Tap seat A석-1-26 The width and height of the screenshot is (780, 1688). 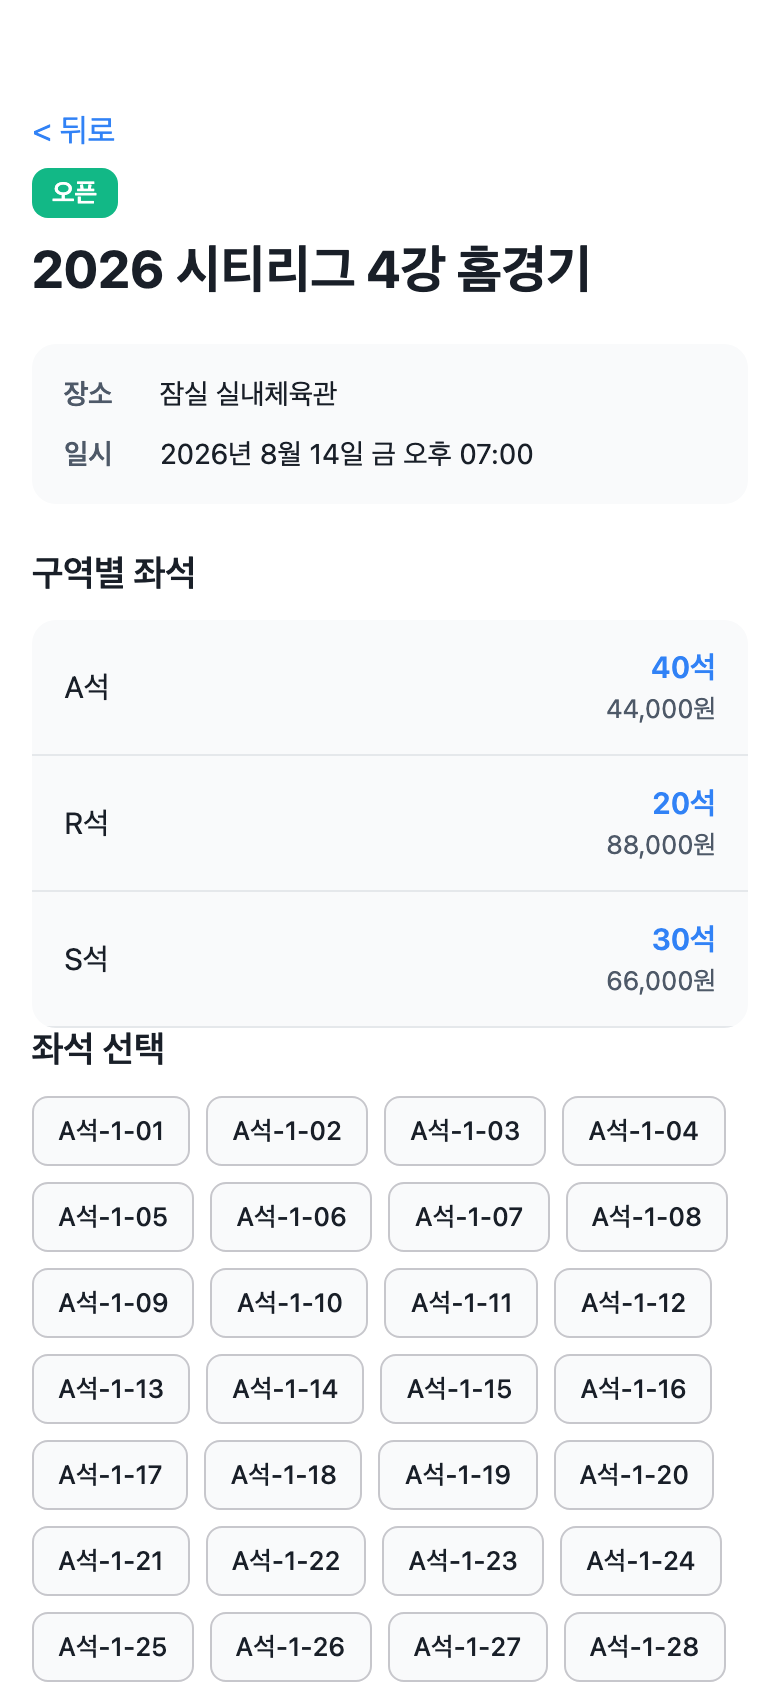pyautogui.click(x=291, y=1647)
